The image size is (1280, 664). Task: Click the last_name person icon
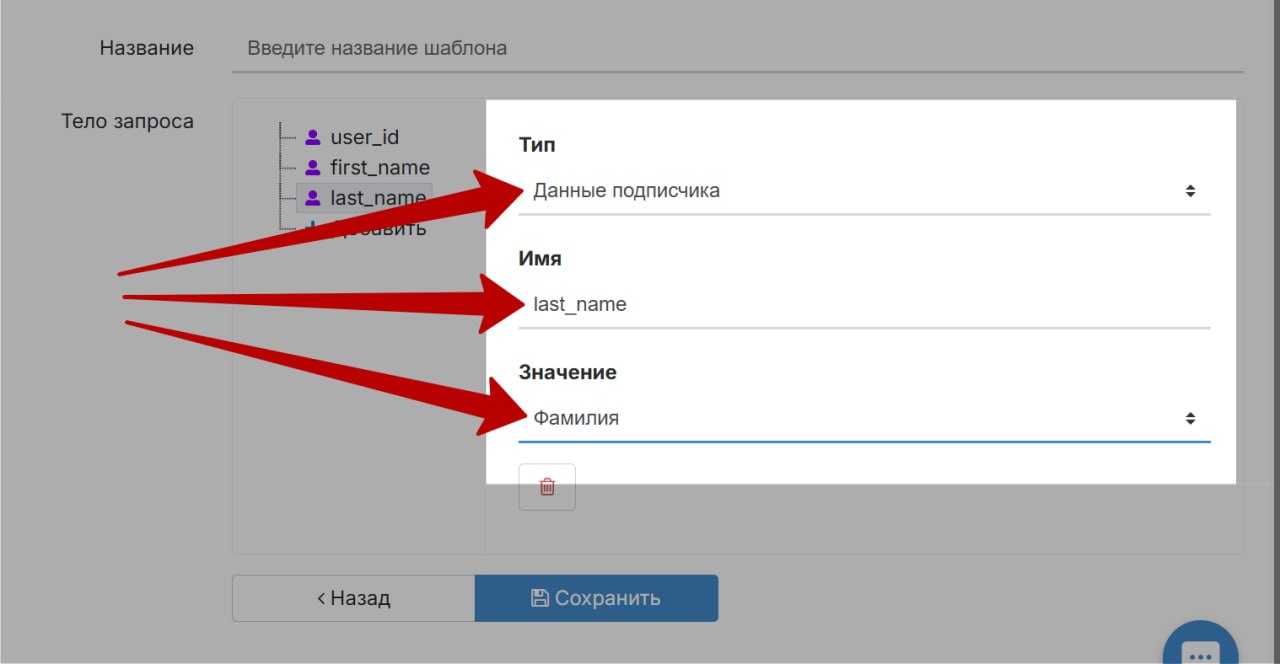[312, 198]
